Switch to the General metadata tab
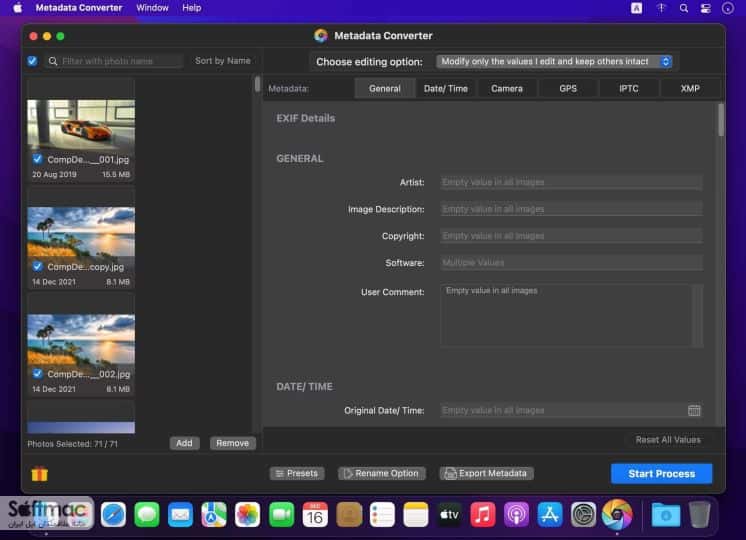Image resolution: width=746 pixels, height=540 pixels. tap(384, 88)
